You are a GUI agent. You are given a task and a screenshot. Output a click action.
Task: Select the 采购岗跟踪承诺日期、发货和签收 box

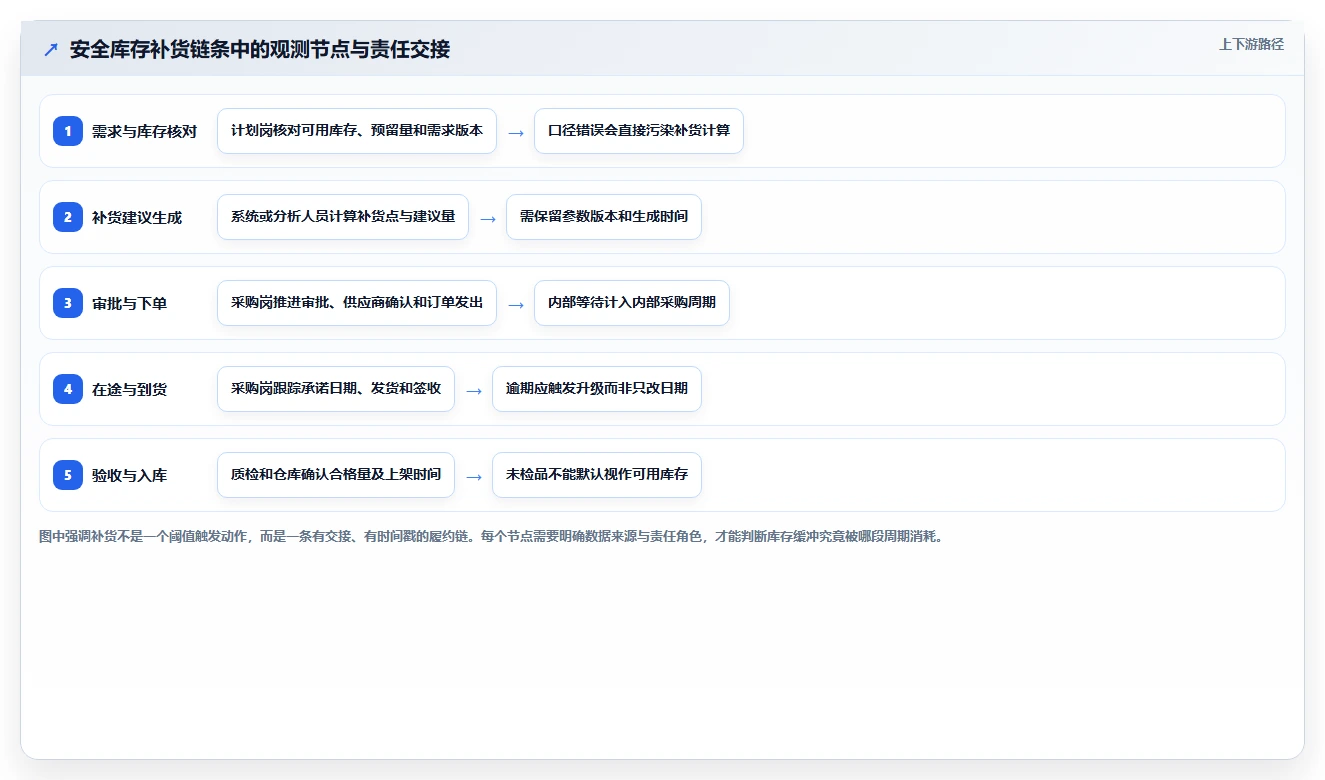point(336,389)
